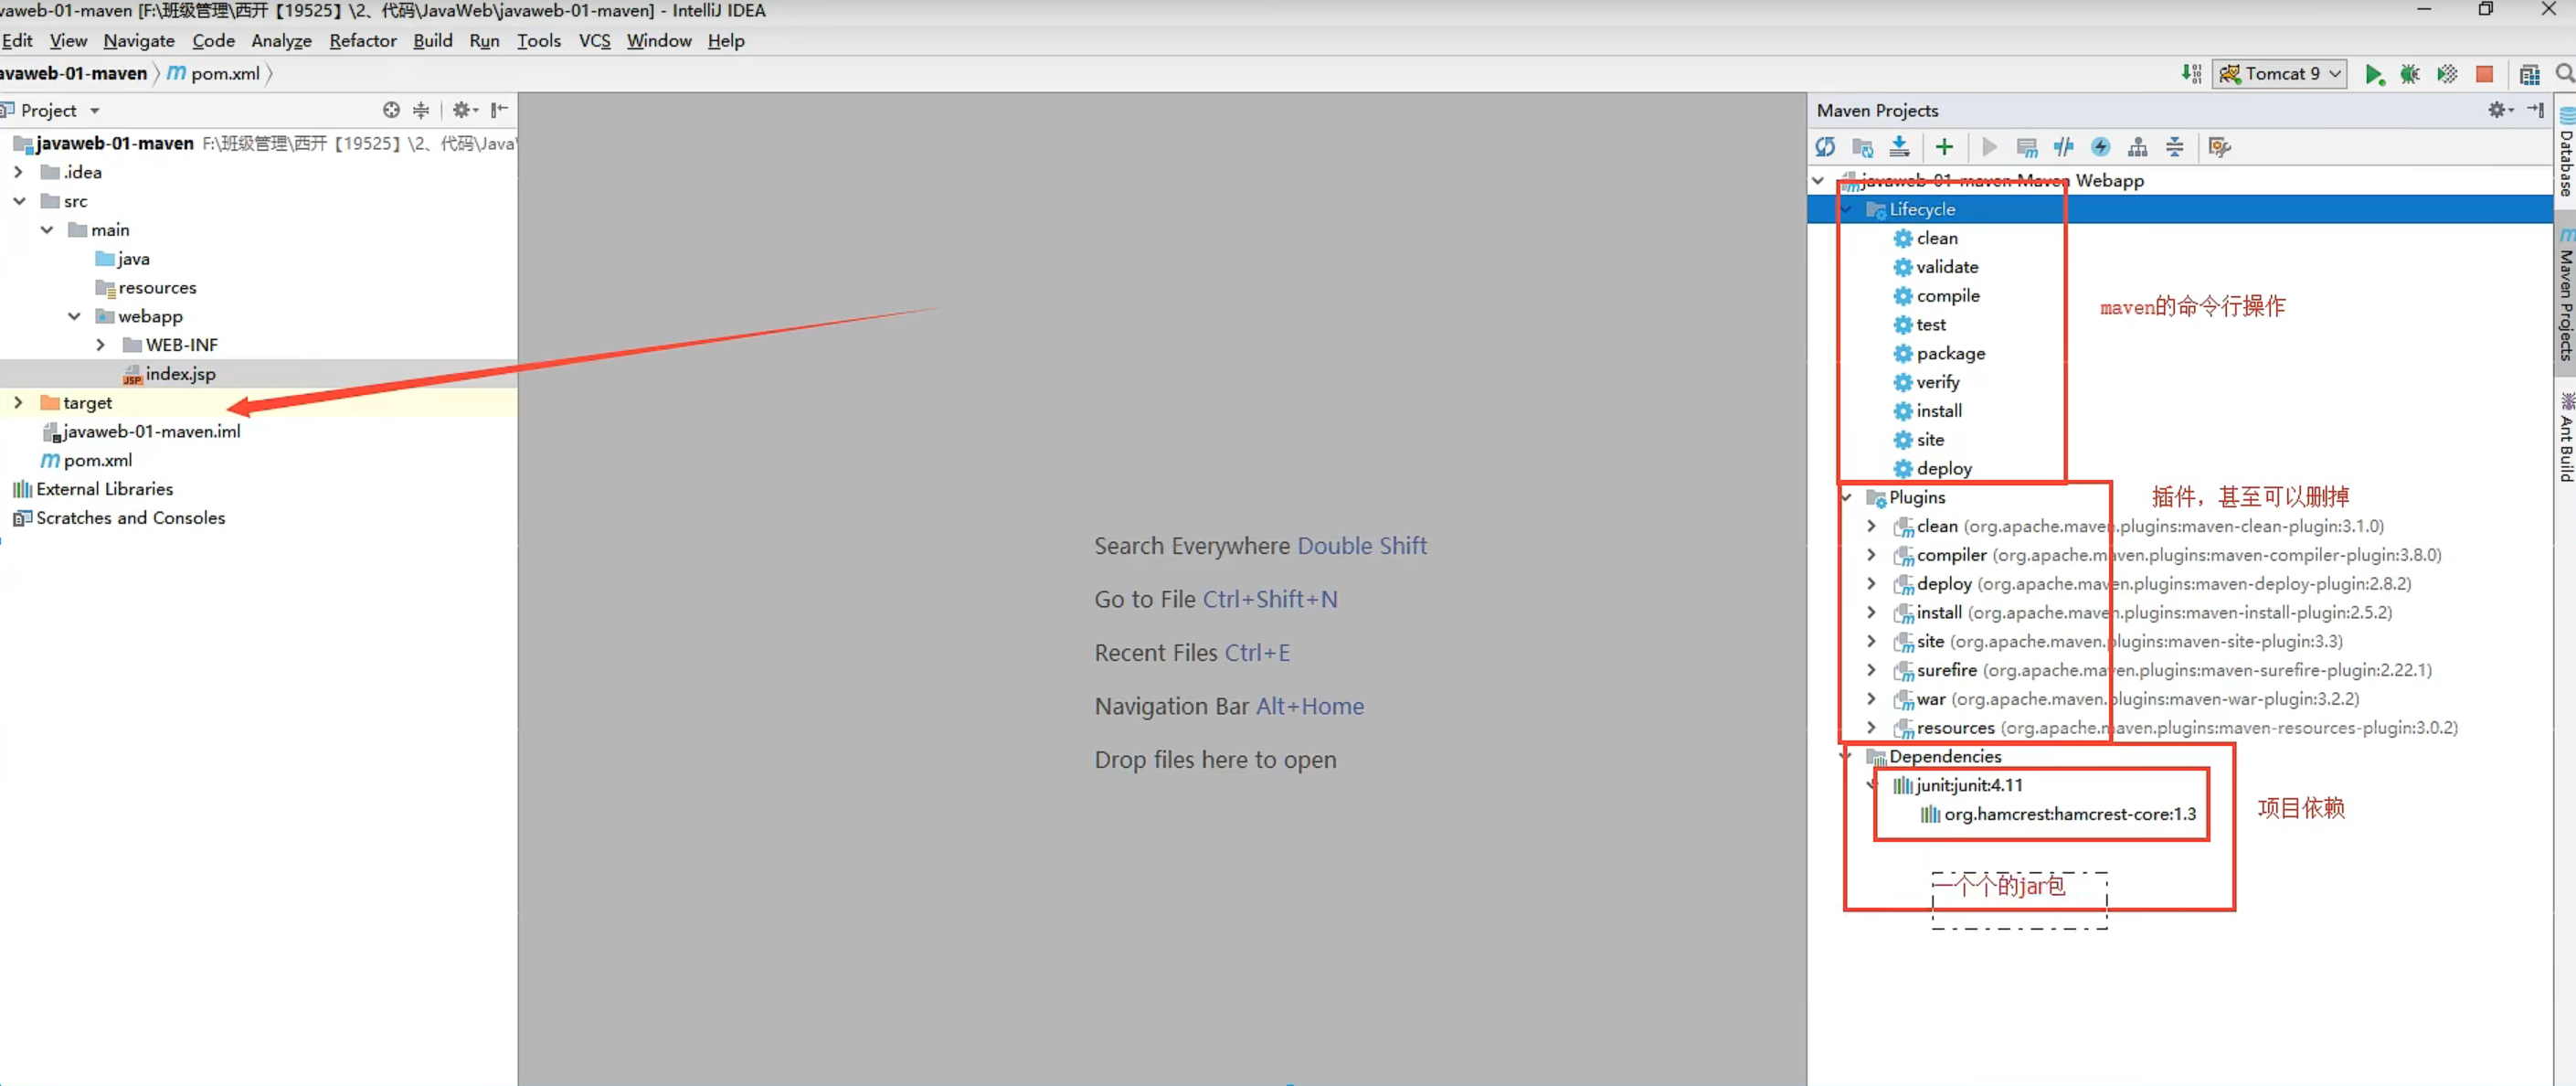Image resolution: width=2576 pixels, height=1086 pixels.
Task: Open the Refactor menu
Action: tap(362, 41)
